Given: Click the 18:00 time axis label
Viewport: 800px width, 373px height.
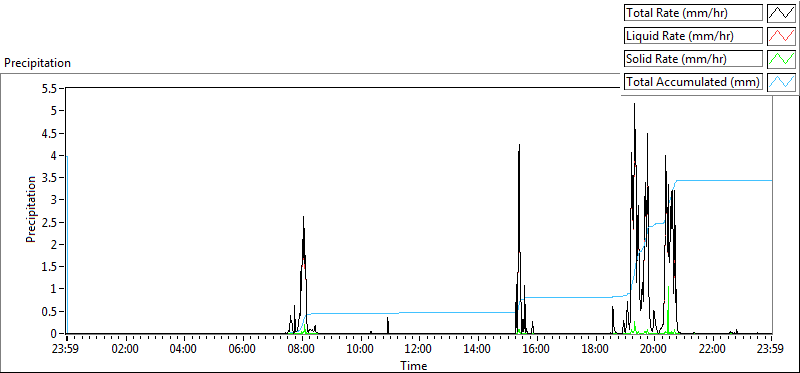Looking at the screenshot, I should click(x=595, y=350).
